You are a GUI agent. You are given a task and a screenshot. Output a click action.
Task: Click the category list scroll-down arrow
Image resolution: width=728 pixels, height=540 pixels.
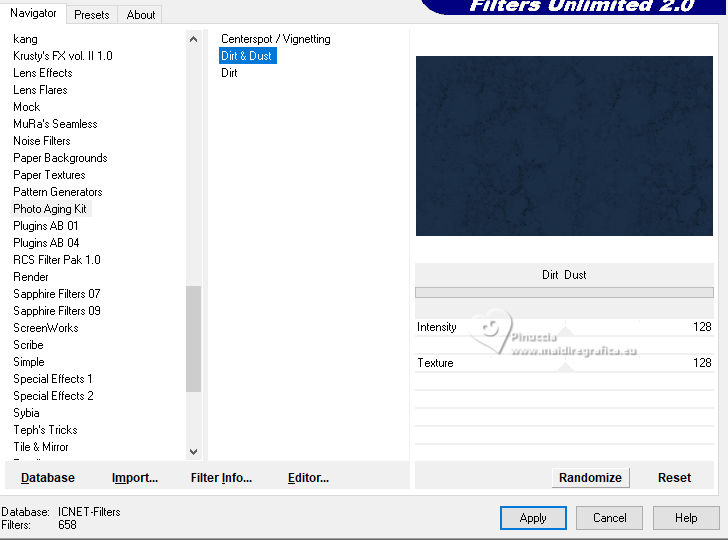click(194, 452)
